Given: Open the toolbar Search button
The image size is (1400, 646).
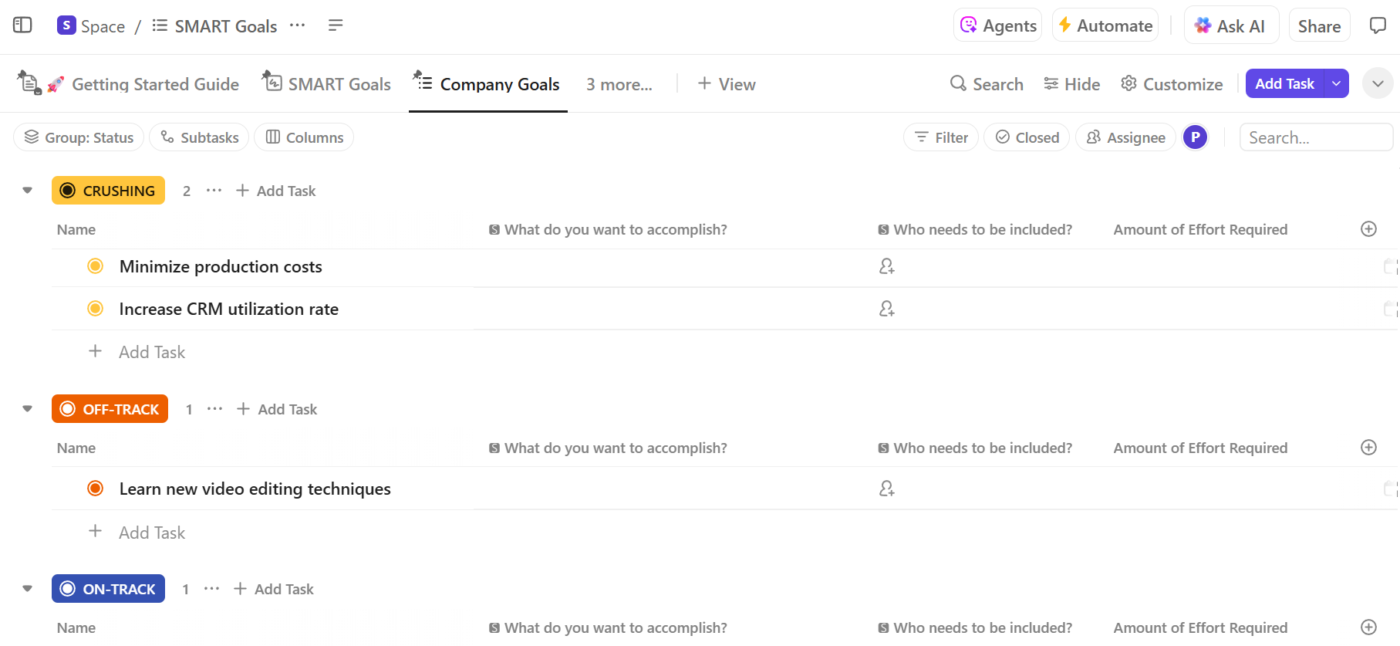Looking at the screenshot, I should (x=987, y=84).
